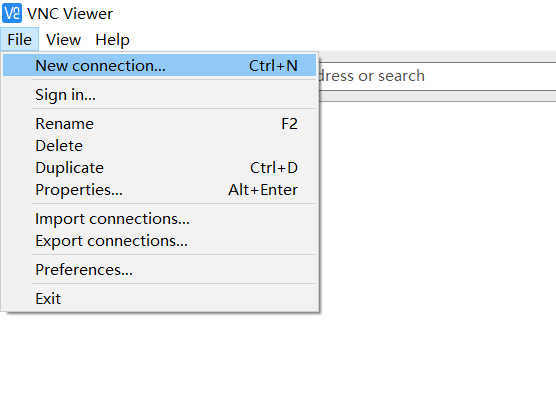Focus the address or search field

pos(437,76)
